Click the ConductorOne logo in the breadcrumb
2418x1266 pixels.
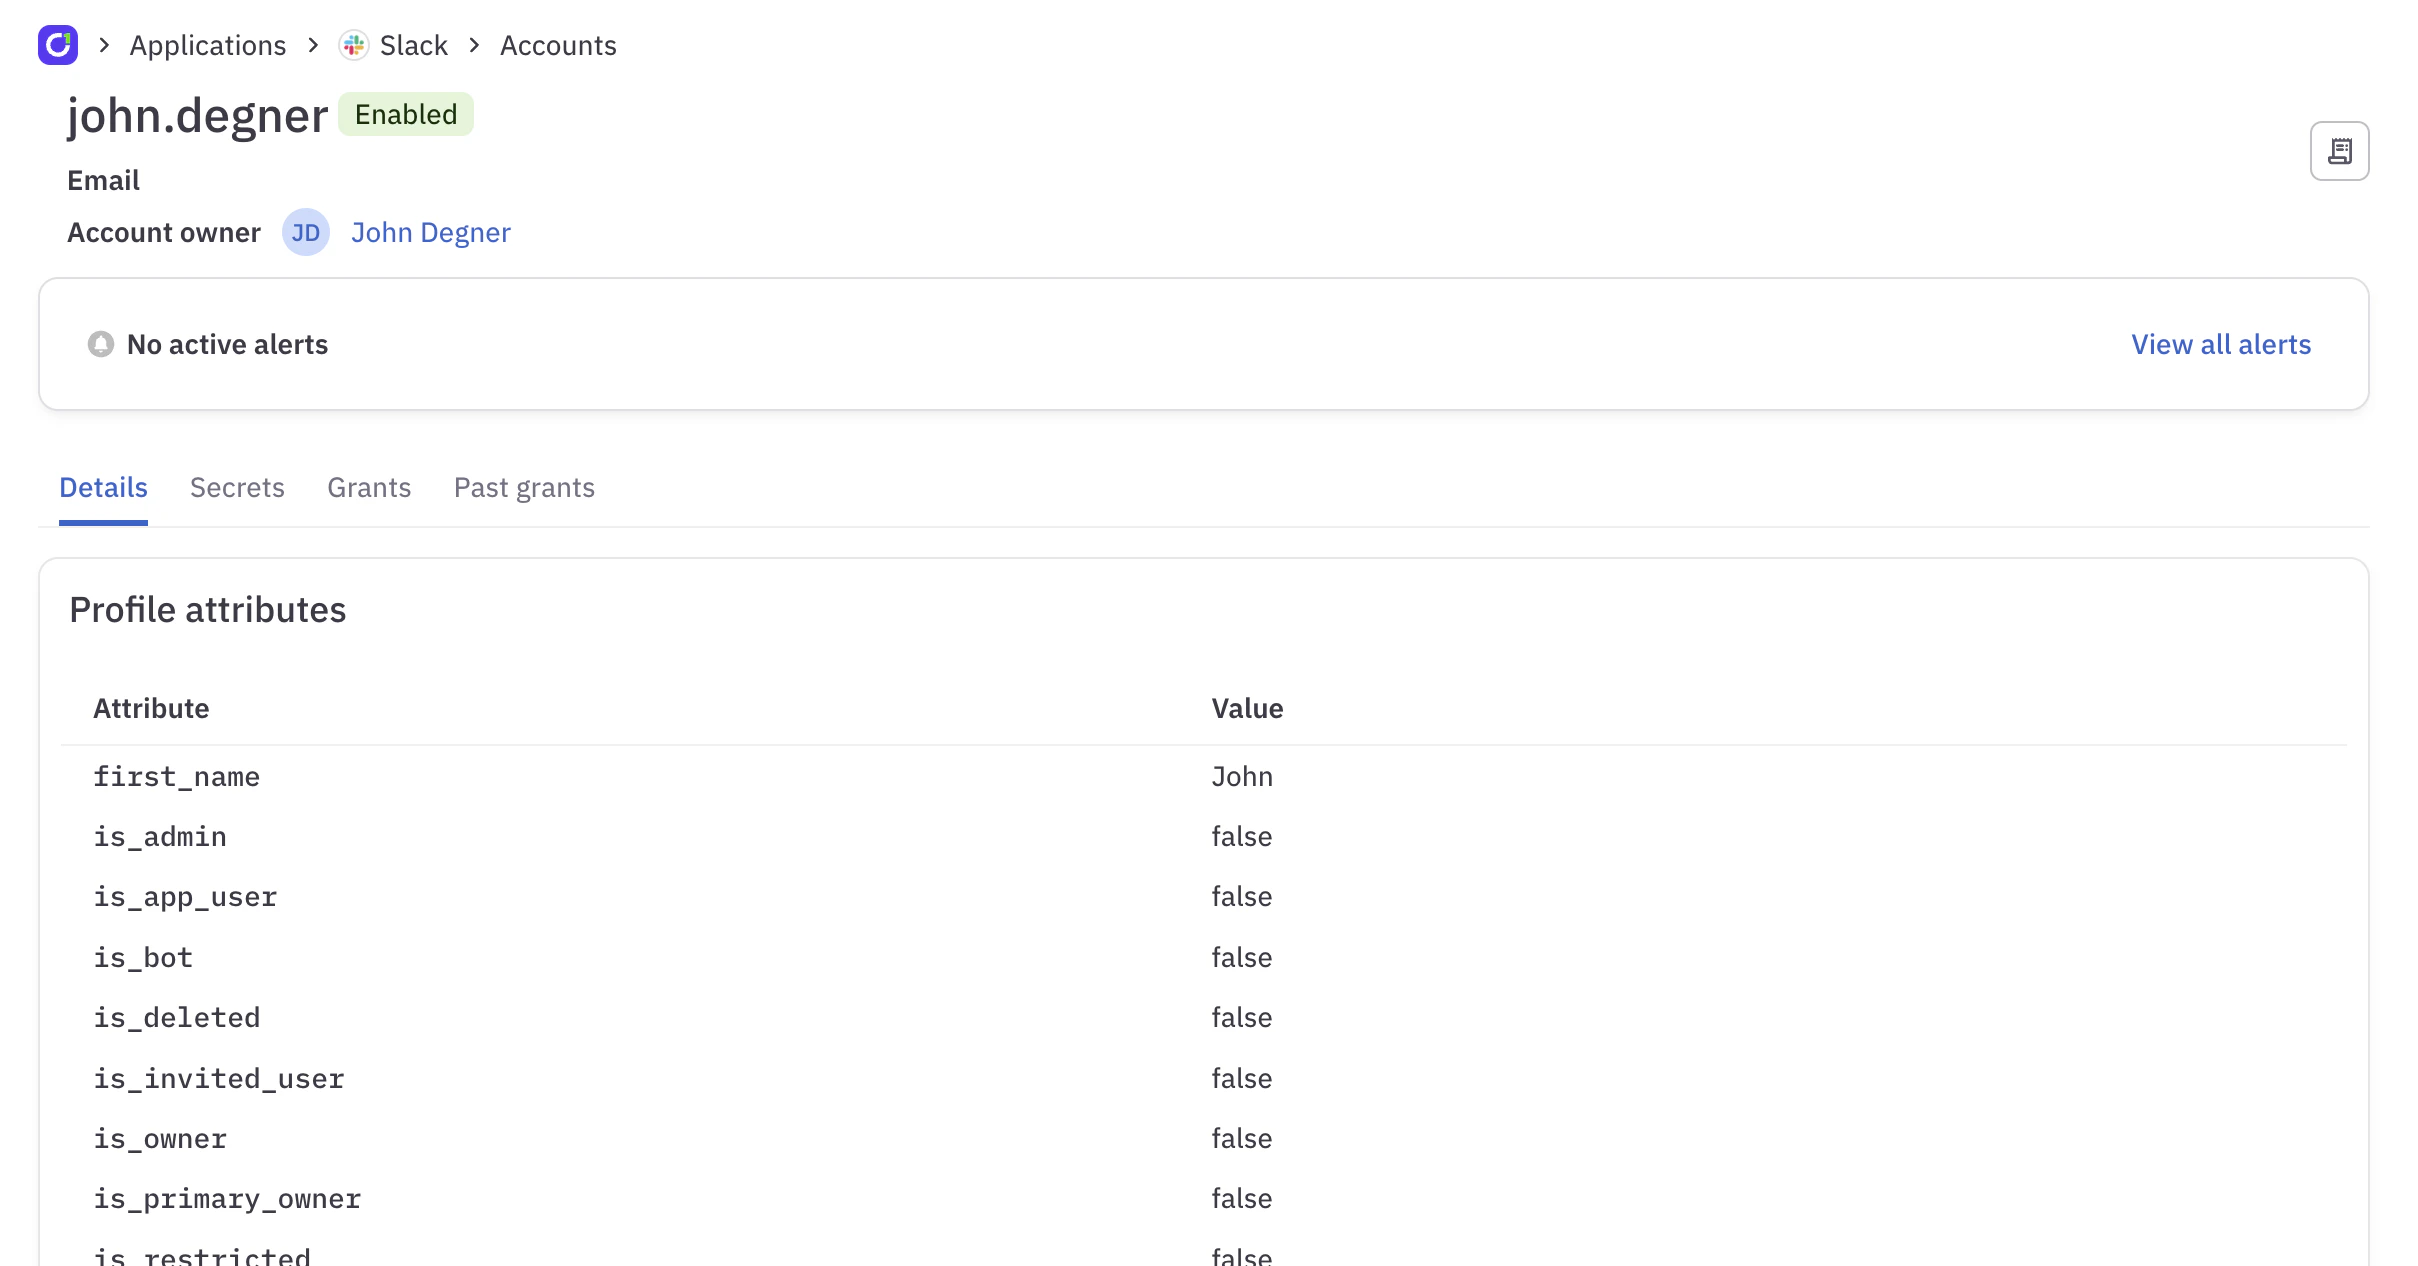[x=57, y=45]
